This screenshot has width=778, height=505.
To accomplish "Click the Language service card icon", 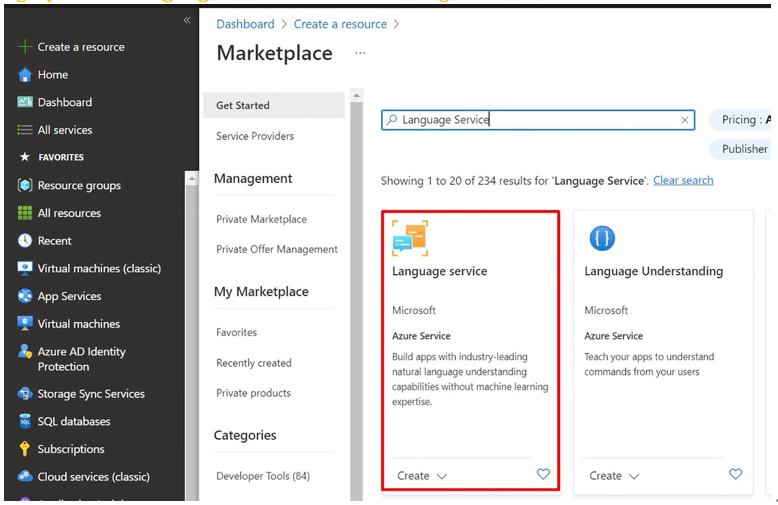I will pyautogui.click(x=410, y=238).
